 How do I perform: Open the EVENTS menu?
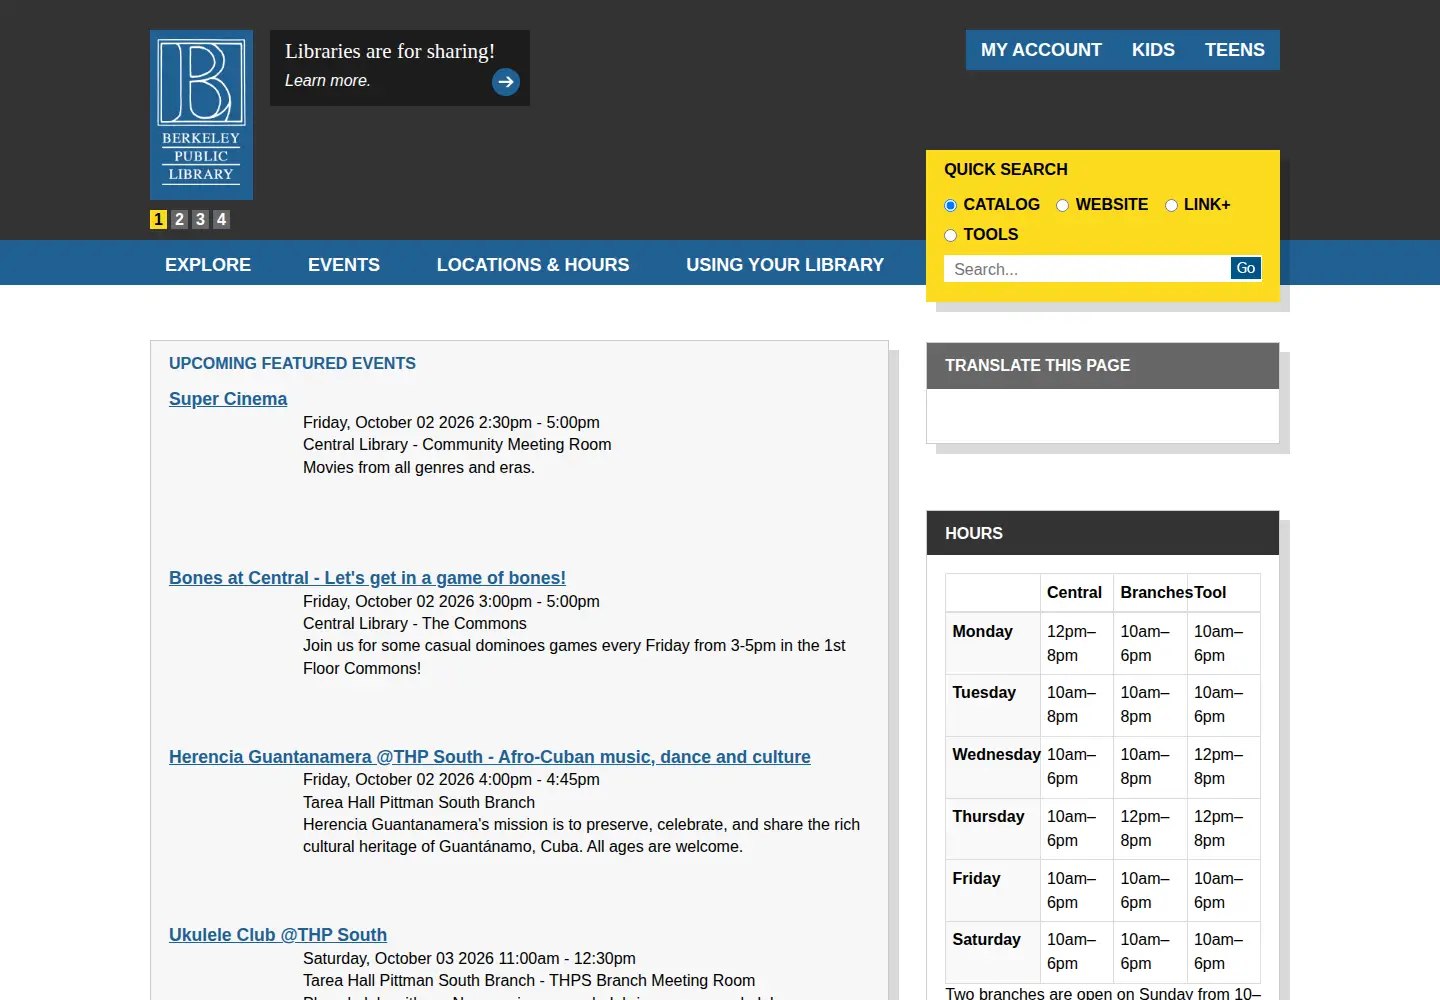tap(344, 264)
